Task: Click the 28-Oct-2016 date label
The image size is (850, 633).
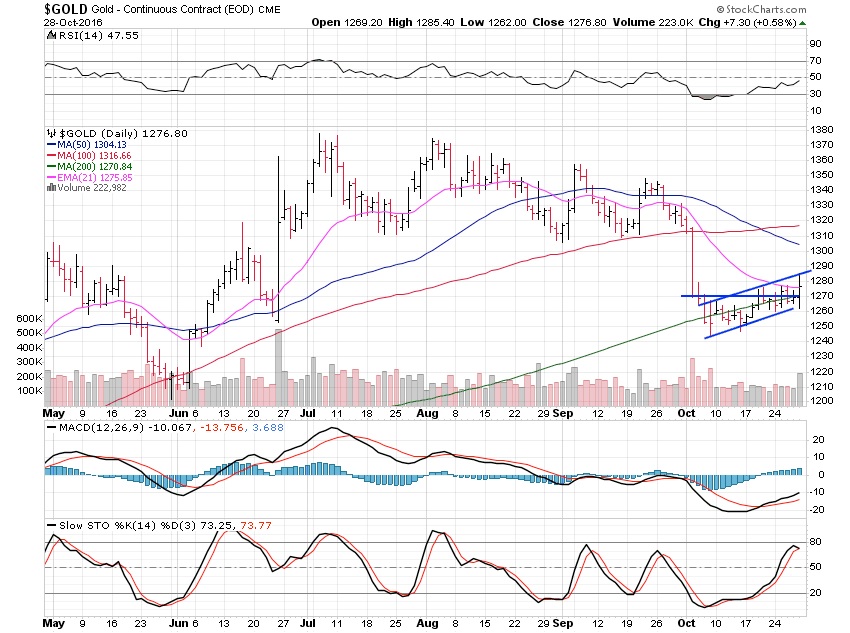Action: point(73,23)
